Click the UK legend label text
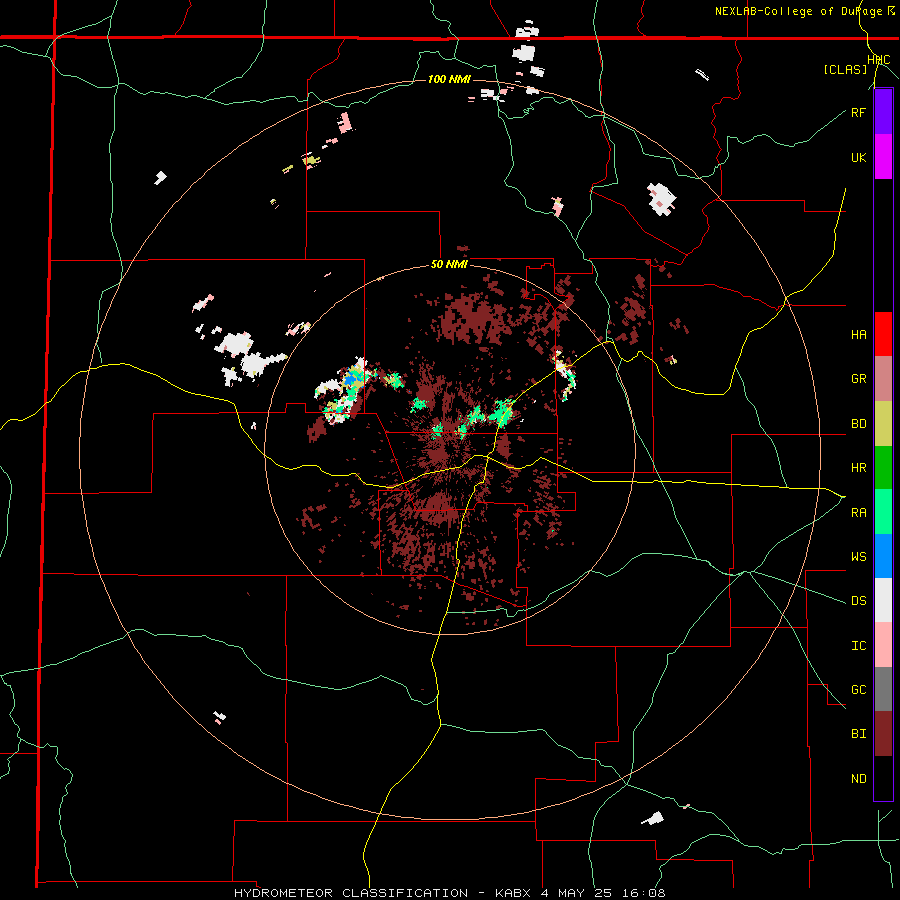This screenshot has height=900, width=900. (858, 157)
